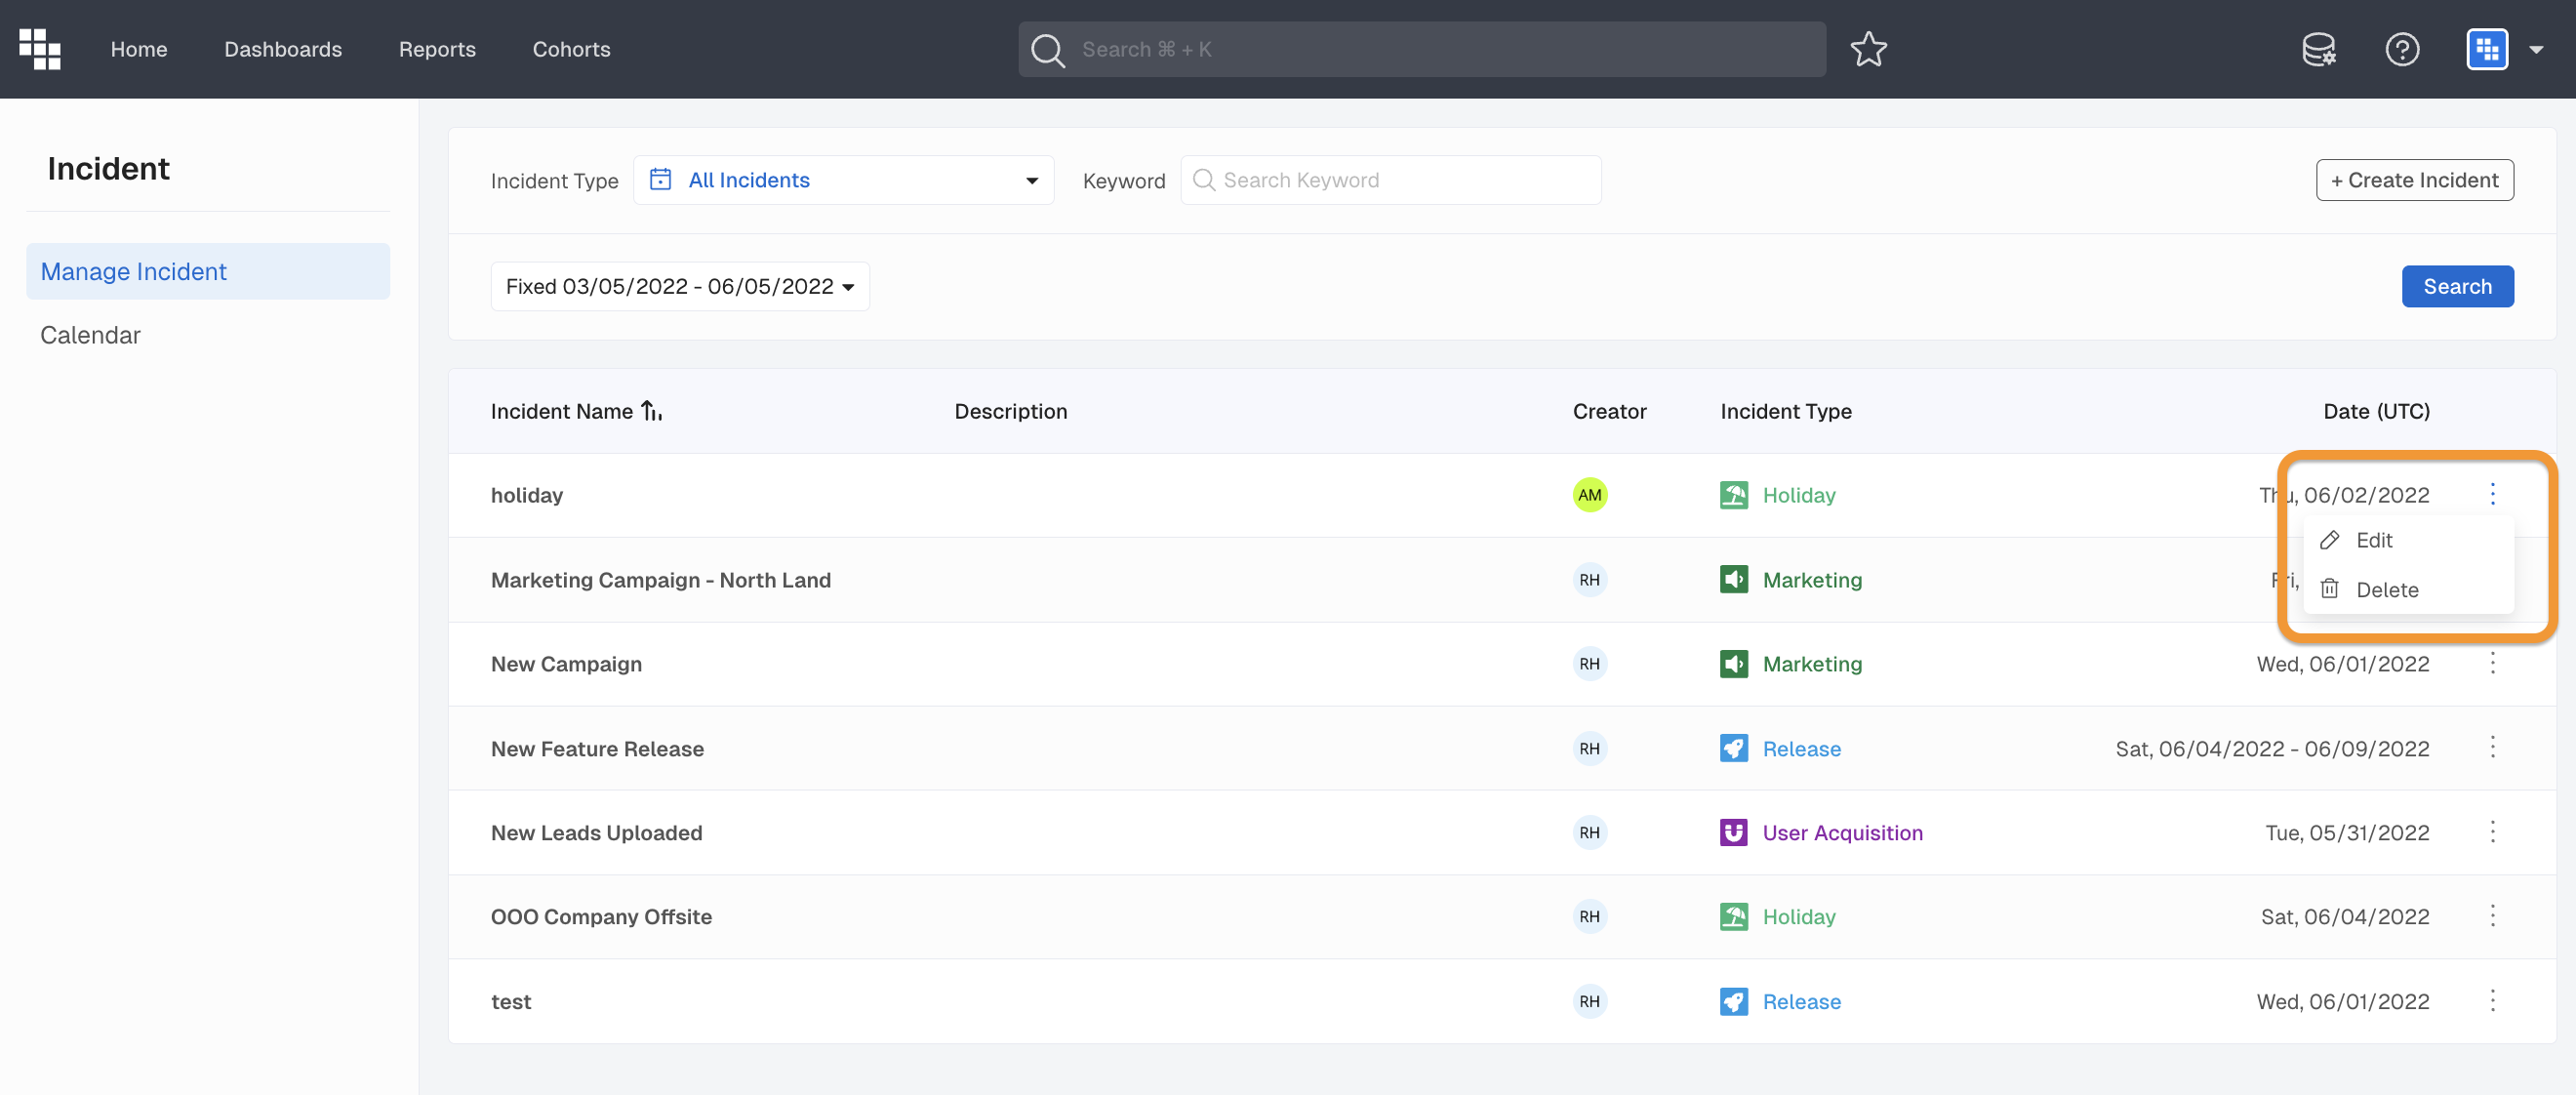Open the help question mark icon

pyautogui.click(x=2402, y=49)
